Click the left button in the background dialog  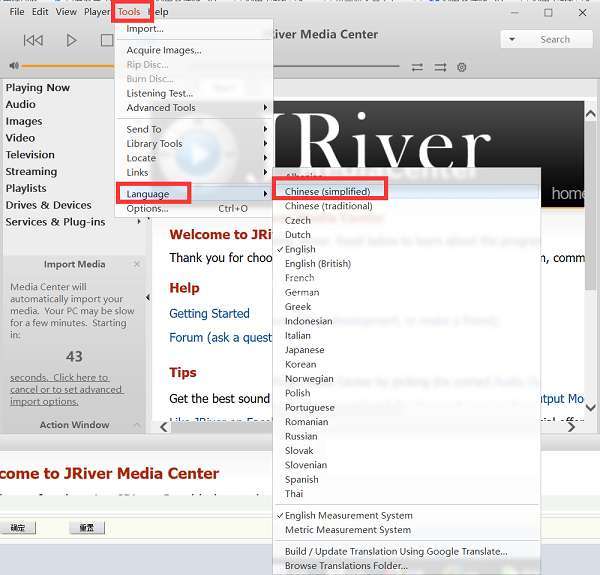pyautogui.click(x=18, y=528)
